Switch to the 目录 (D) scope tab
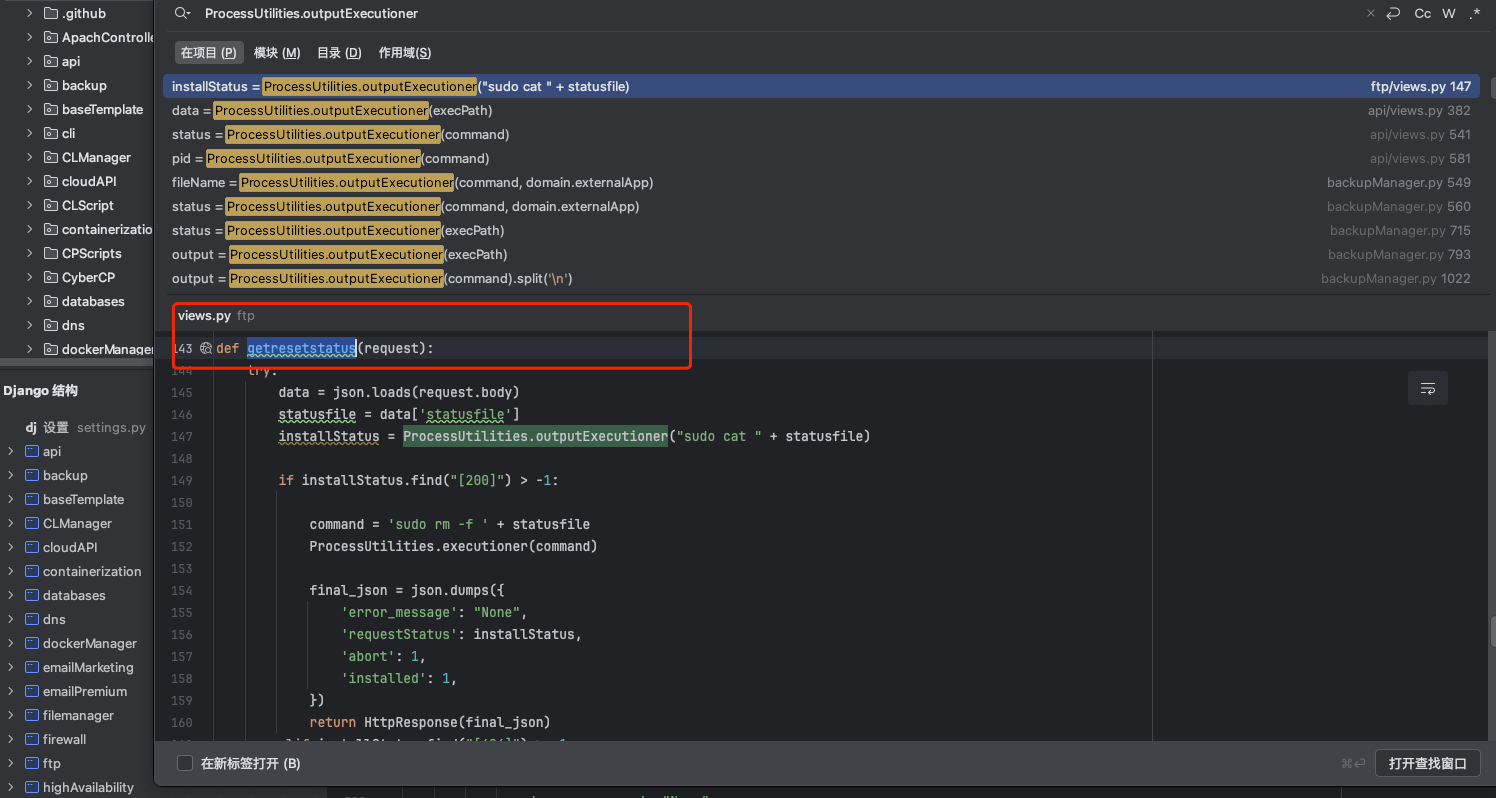Image resolution: width=1496 pixels, height=798 pixels. click(x=338, y=52)
